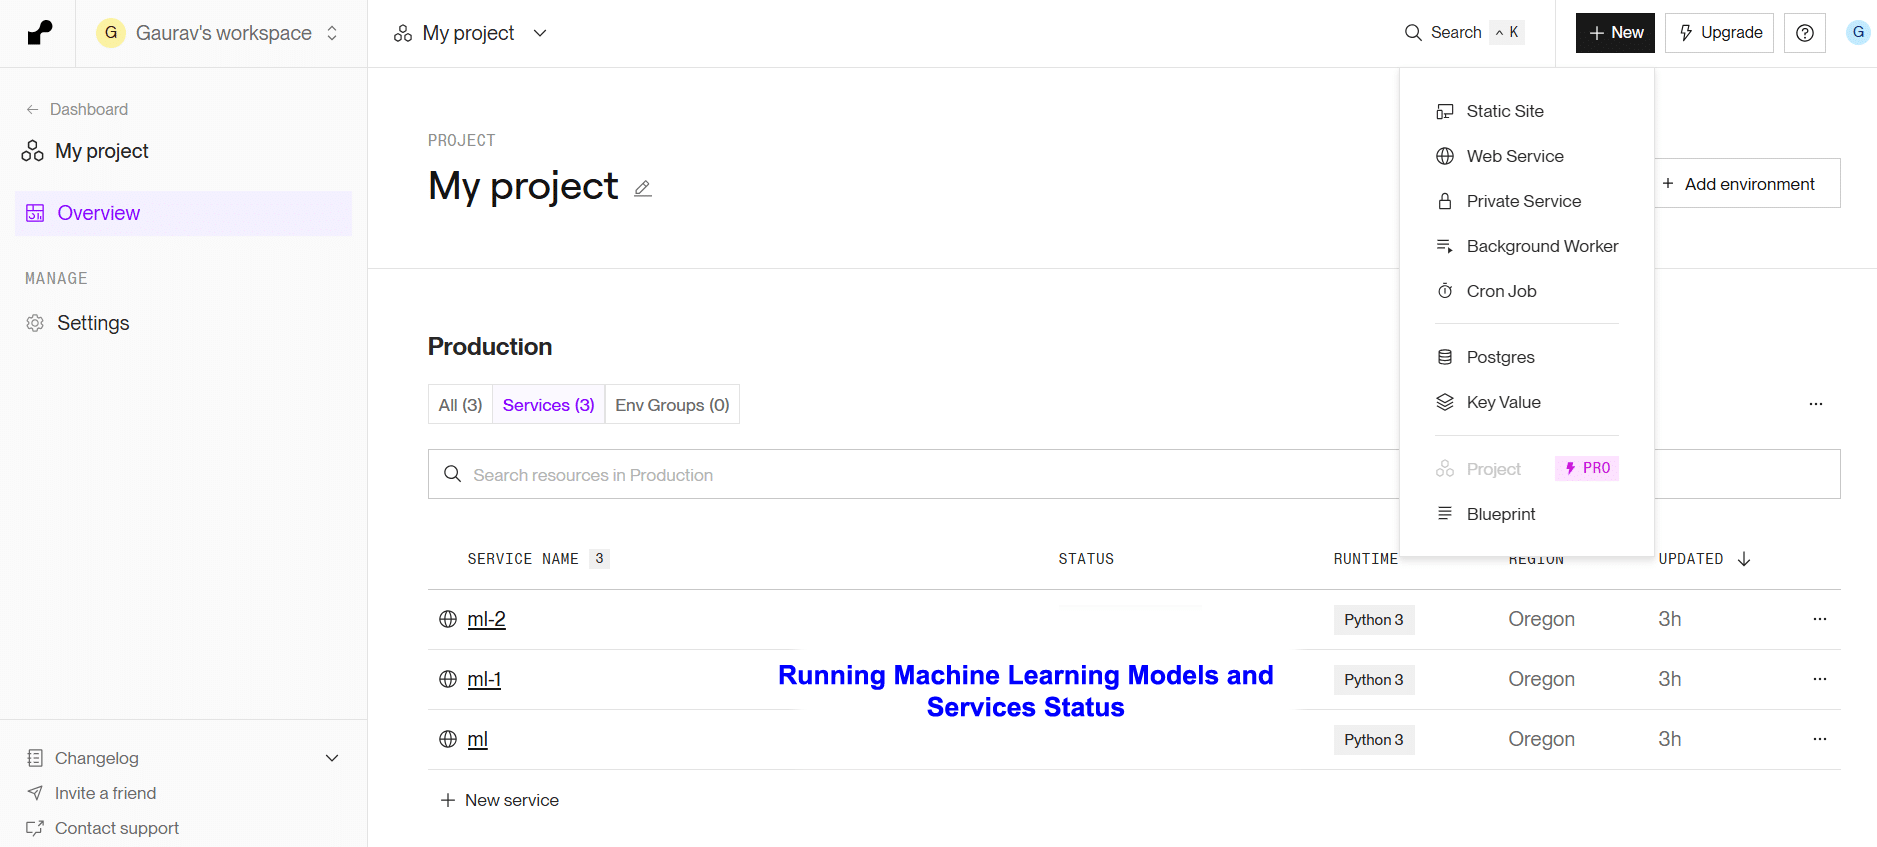
Task: Select Web Service from the New menu
Action: pos(1514,156)
